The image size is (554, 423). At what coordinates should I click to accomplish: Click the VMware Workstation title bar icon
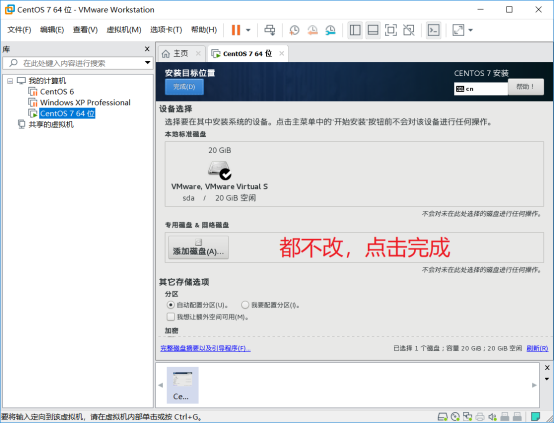pos(10,10)
